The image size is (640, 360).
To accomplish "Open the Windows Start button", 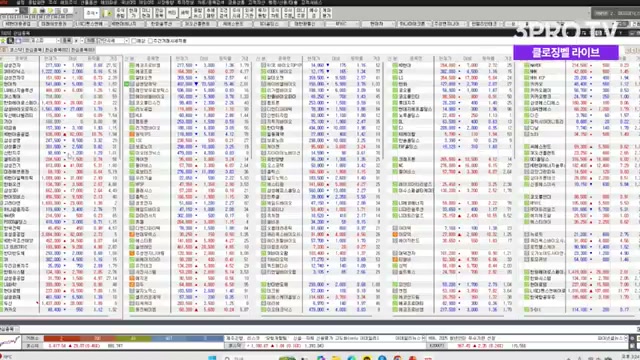I will [212, 358].
